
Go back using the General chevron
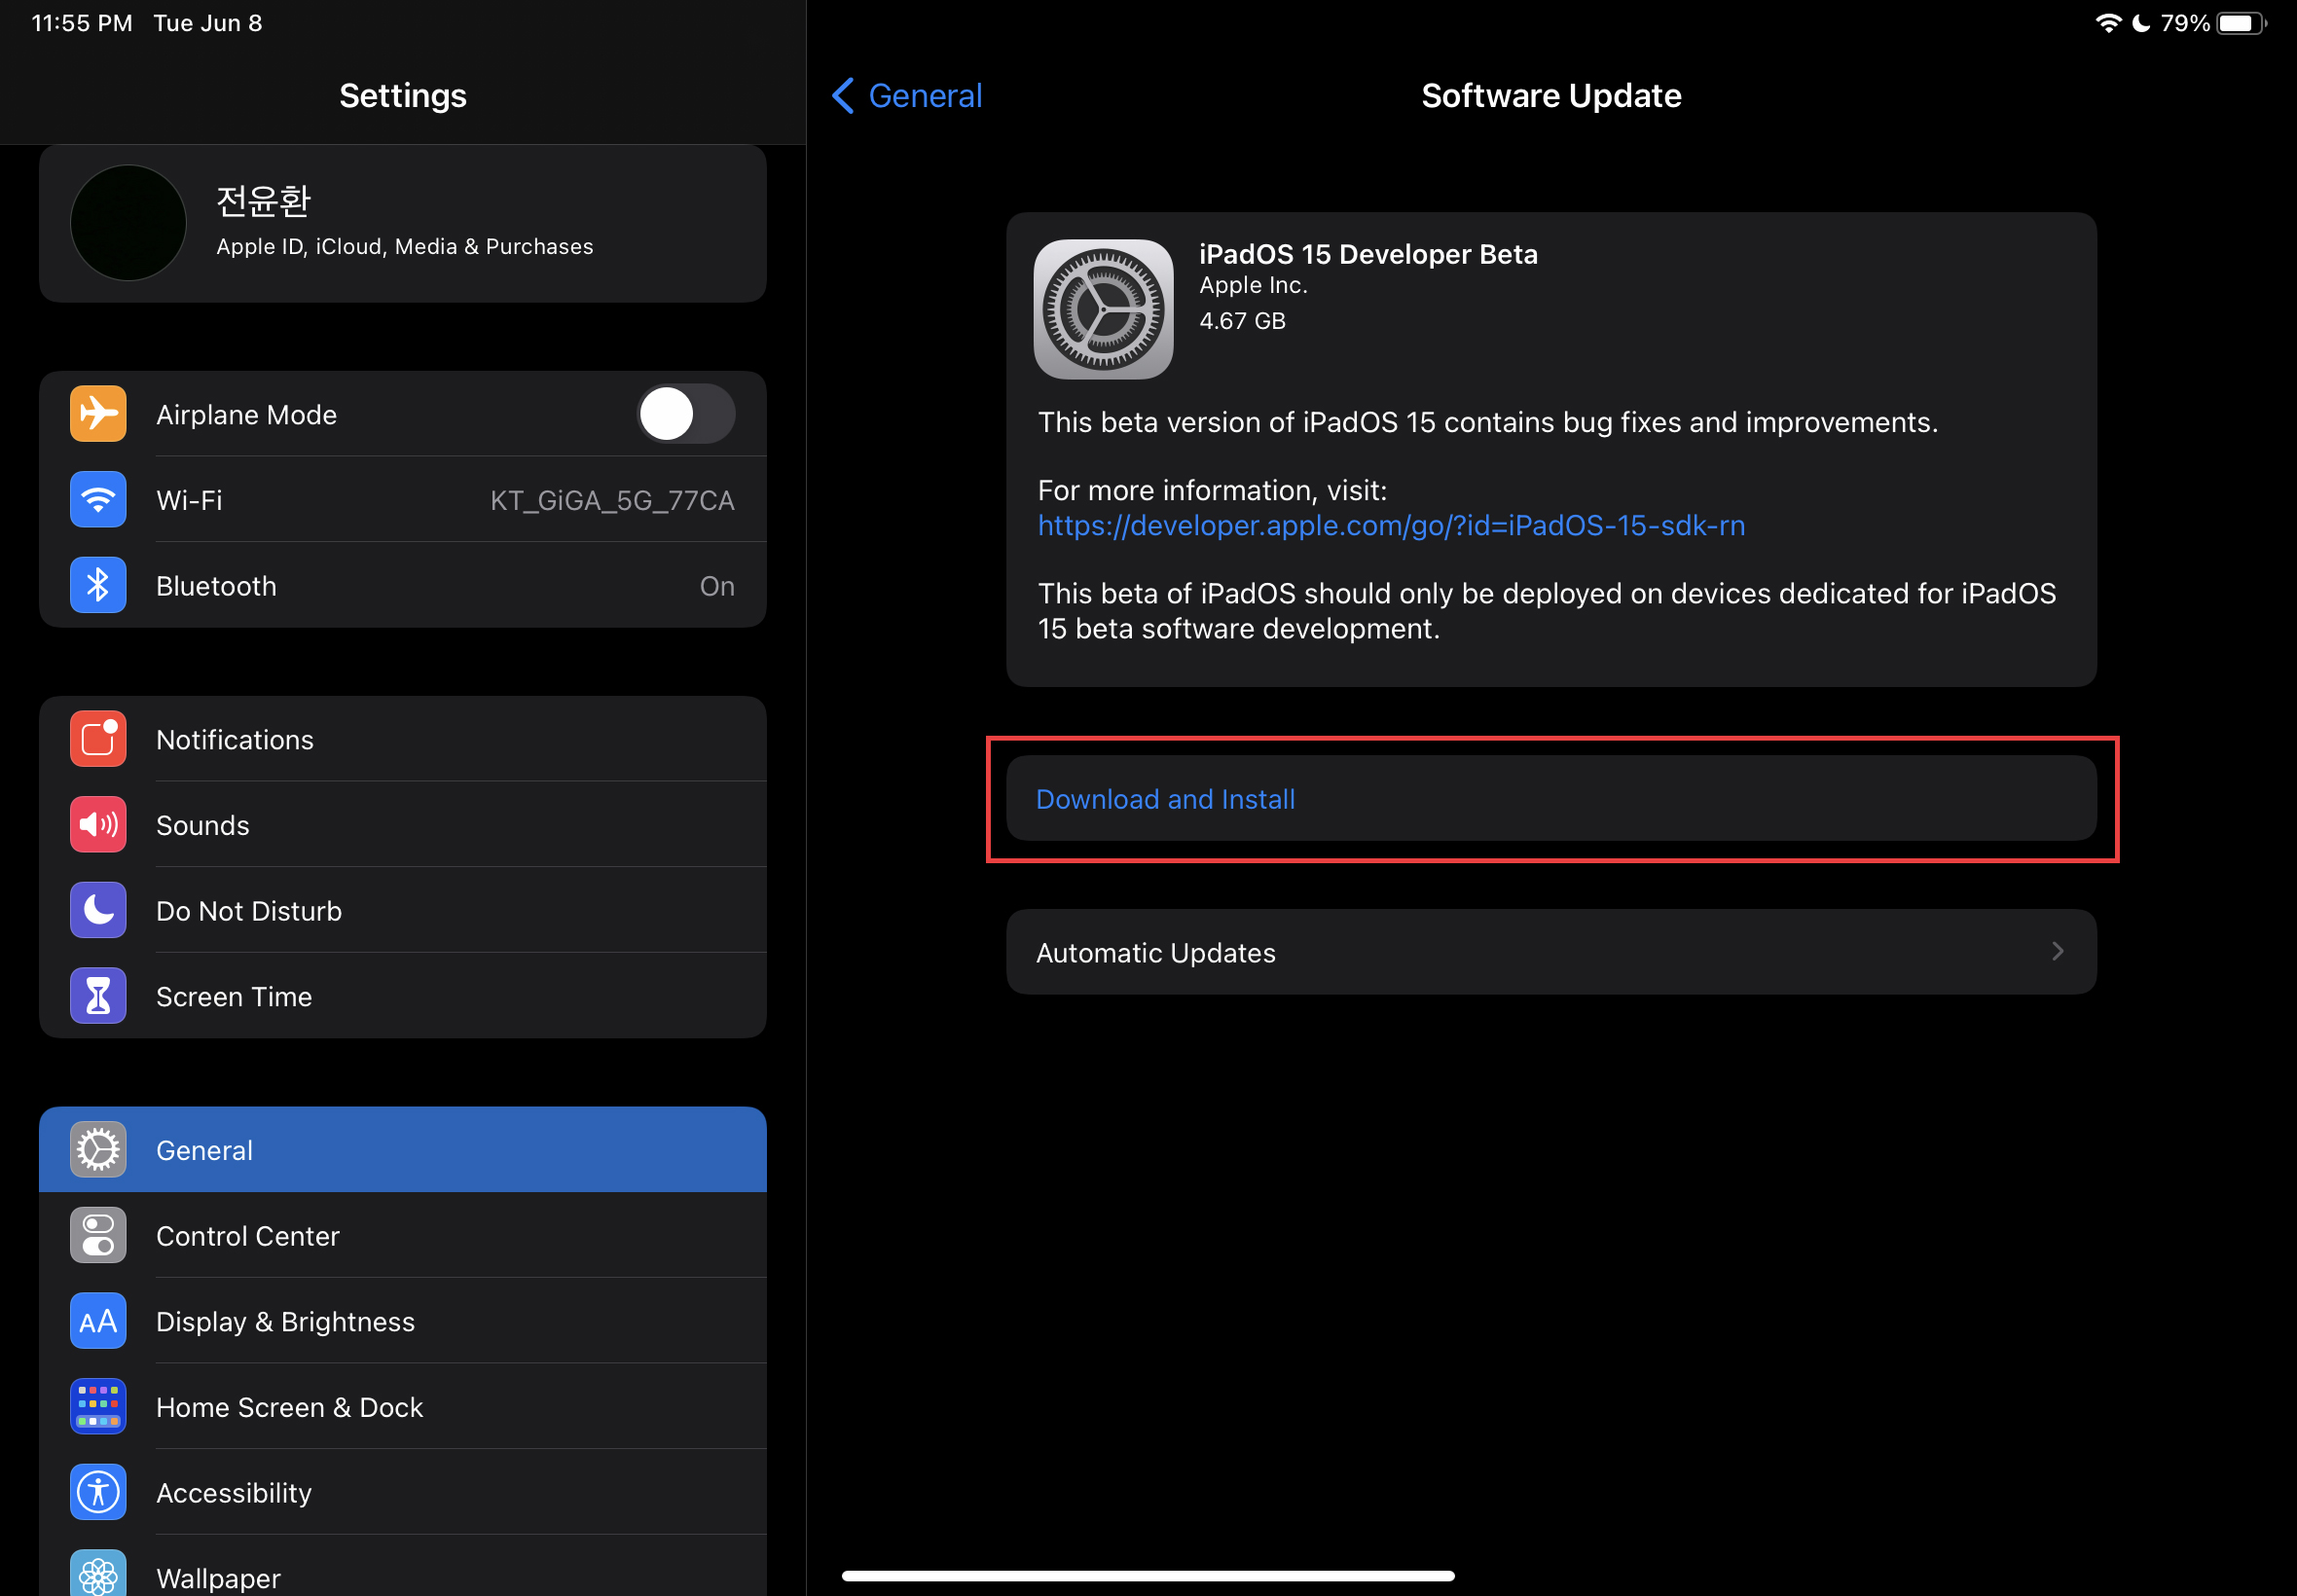(x=843, y=96)
